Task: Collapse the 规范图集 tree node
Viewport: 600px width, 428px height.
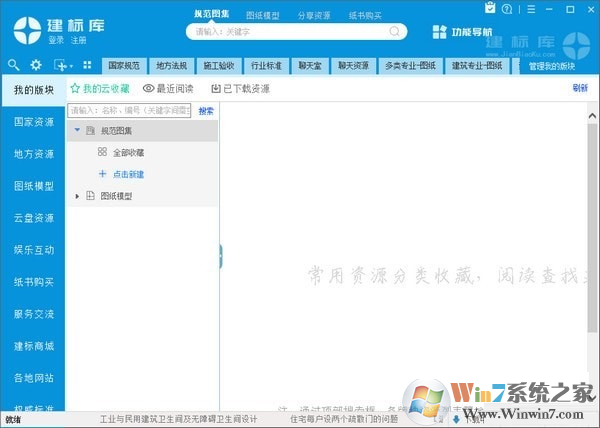Action: tap(77, 130)
